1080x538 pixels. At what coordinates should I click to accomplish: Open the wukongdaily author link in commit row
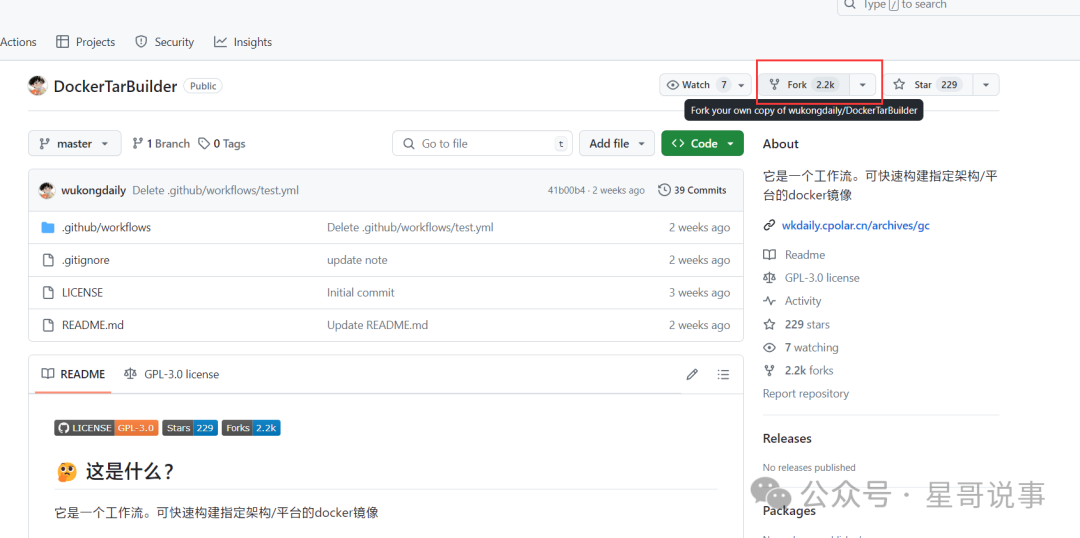(x=94, y=190)
